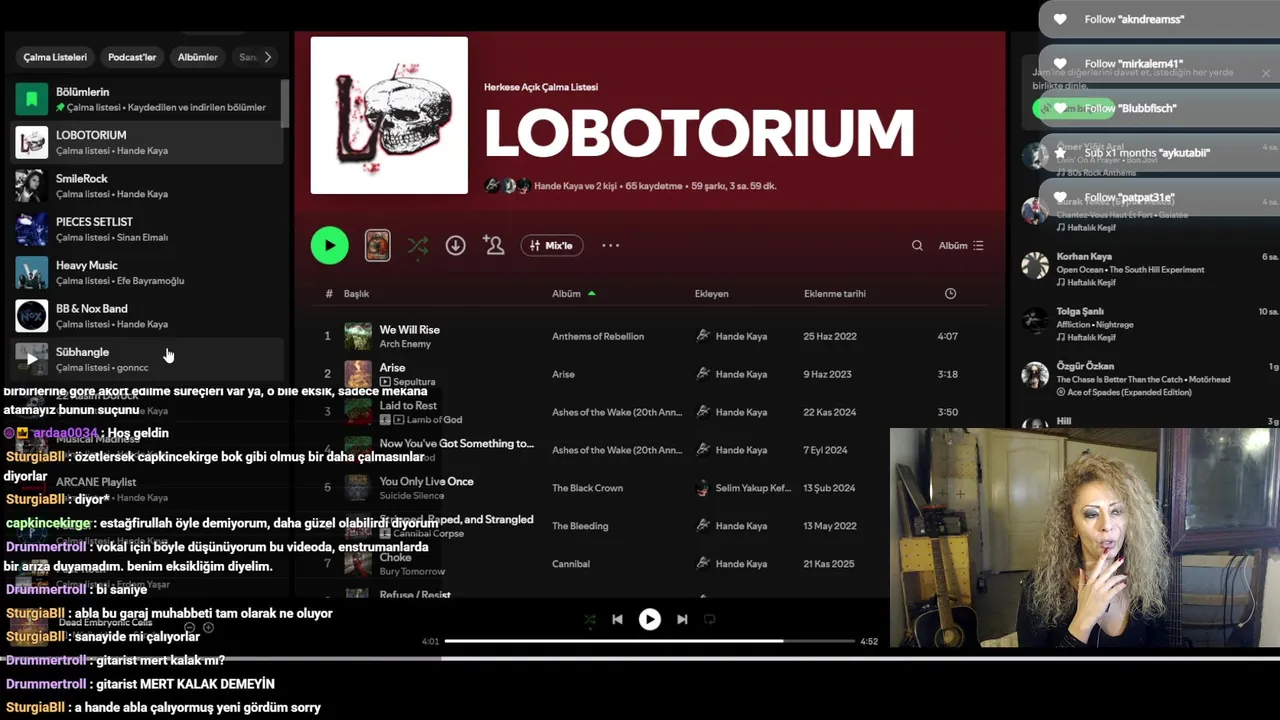Click Hande Kaya adder on We Will Rise row
The height and width of the screenshot is (720, 1280).
pos(741,336)
